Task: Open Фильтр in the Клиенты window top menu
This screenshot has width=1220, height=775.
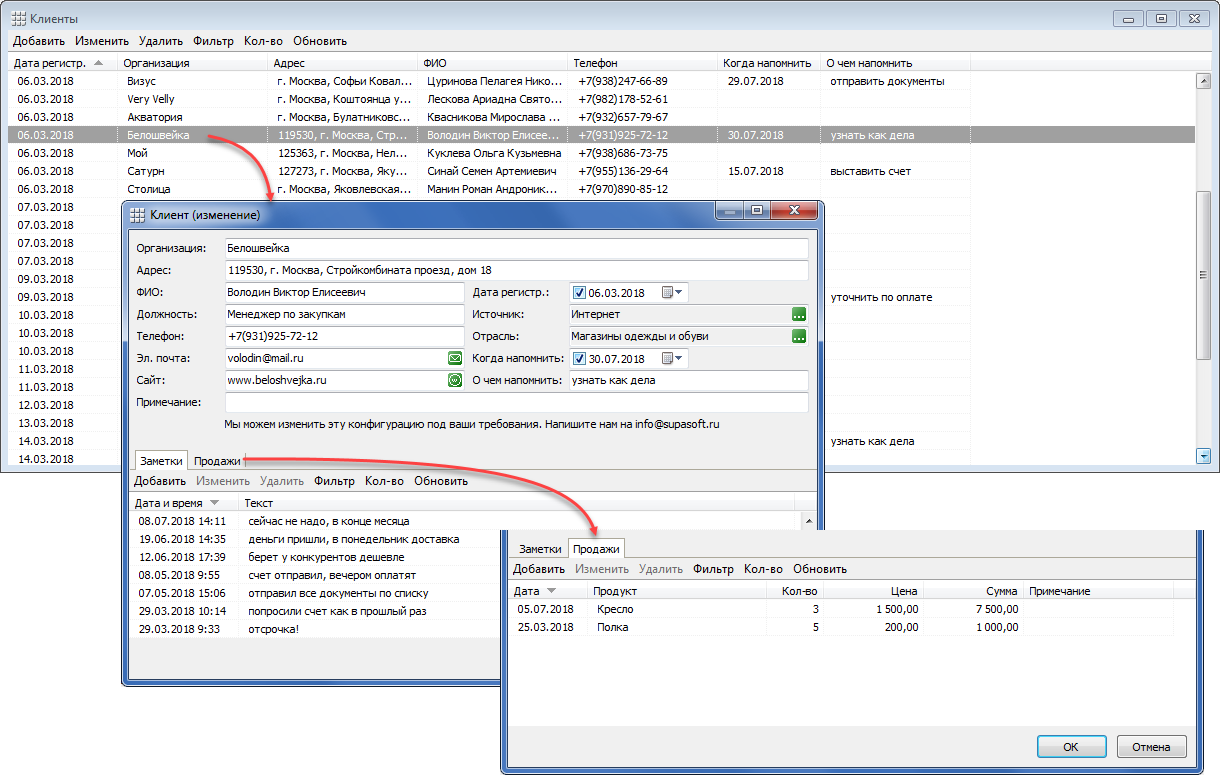Action: pyautogui.click(x=213, y=41)
